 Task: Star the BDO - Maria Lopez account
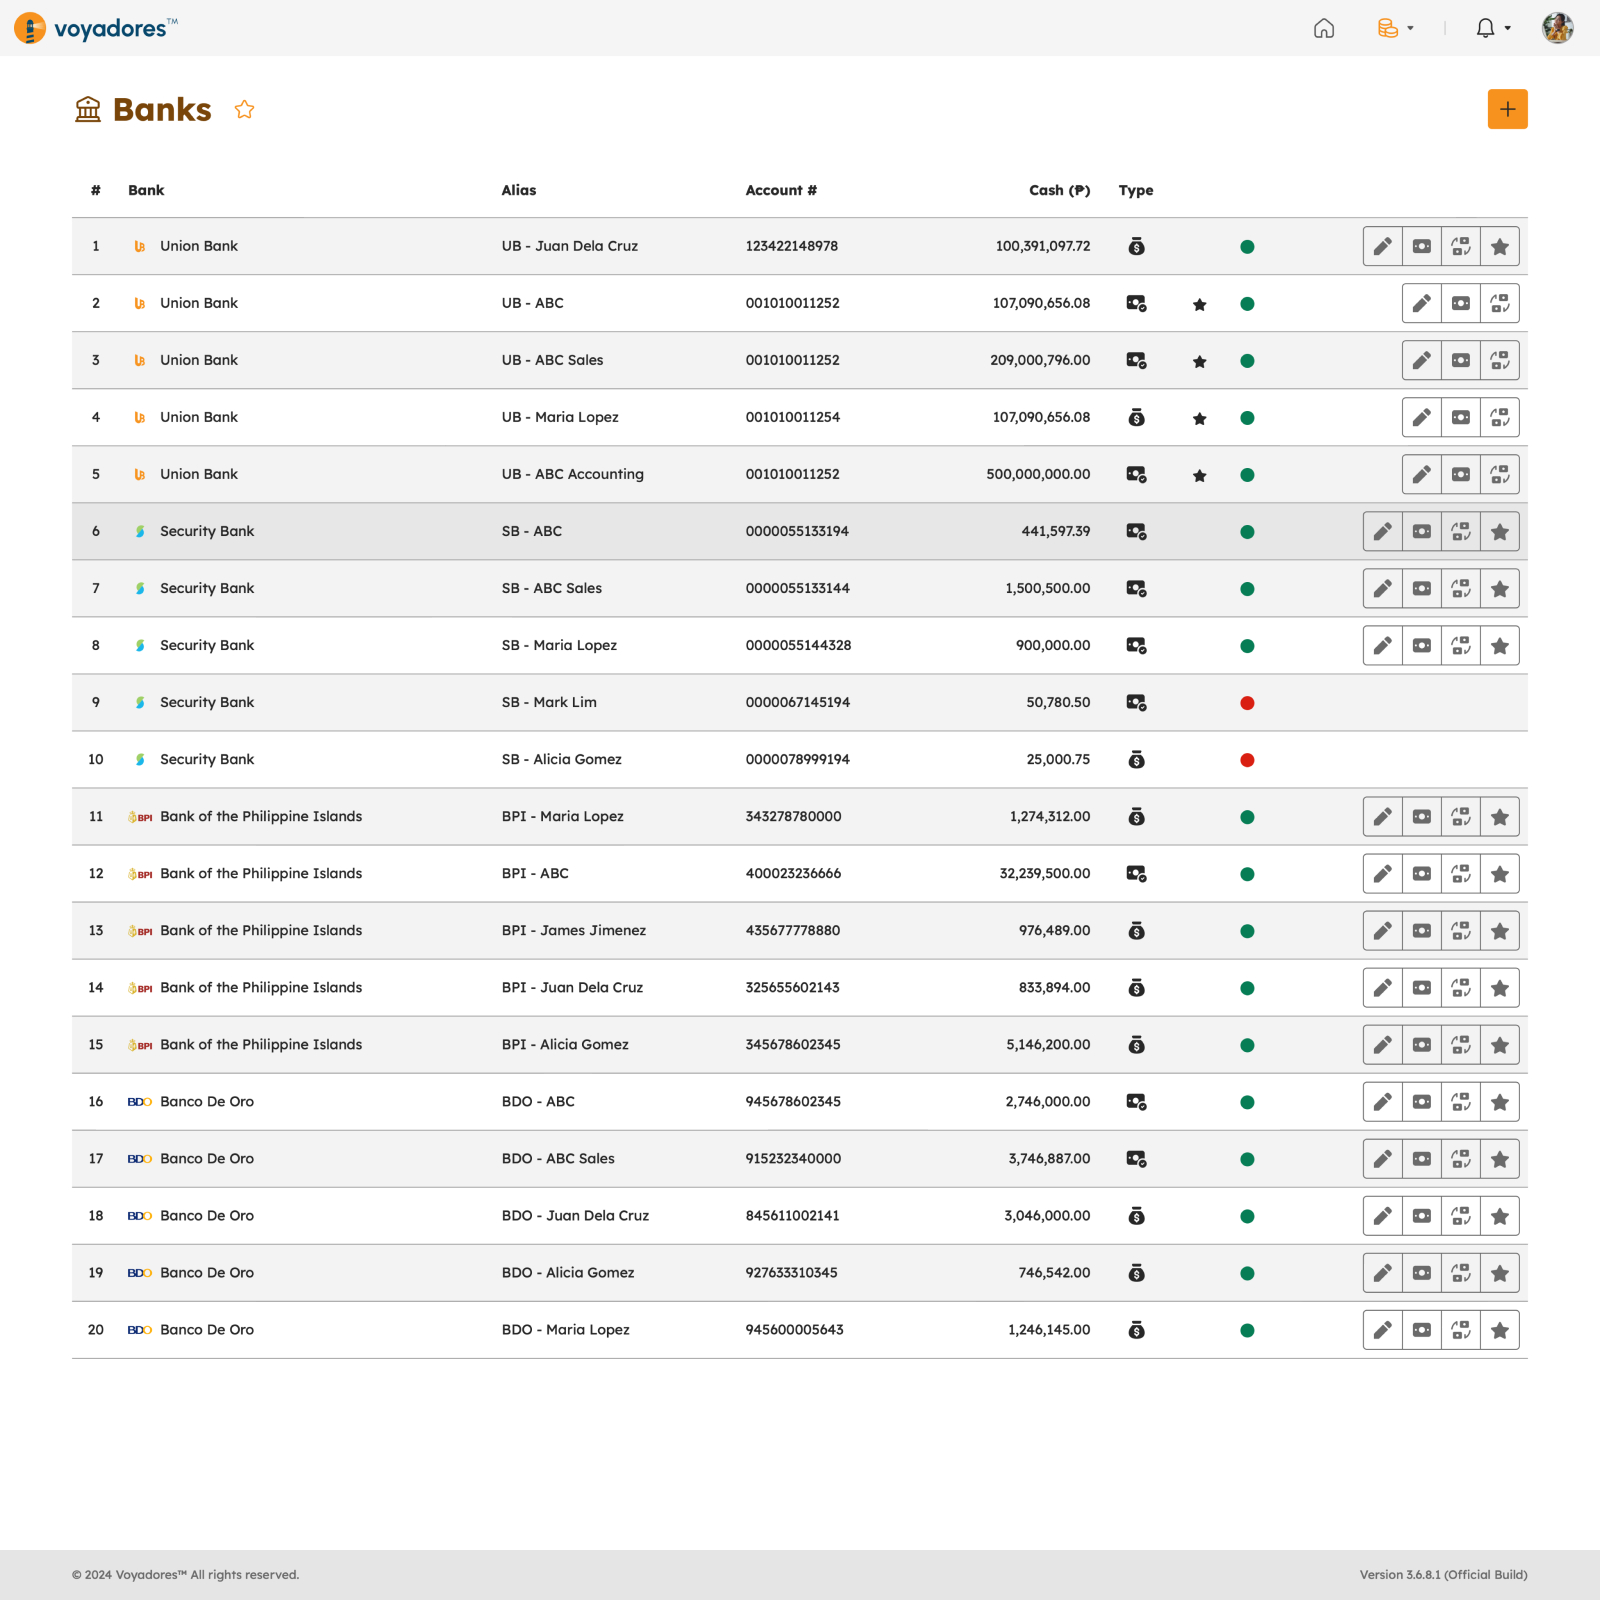tap(1499, 1330)
